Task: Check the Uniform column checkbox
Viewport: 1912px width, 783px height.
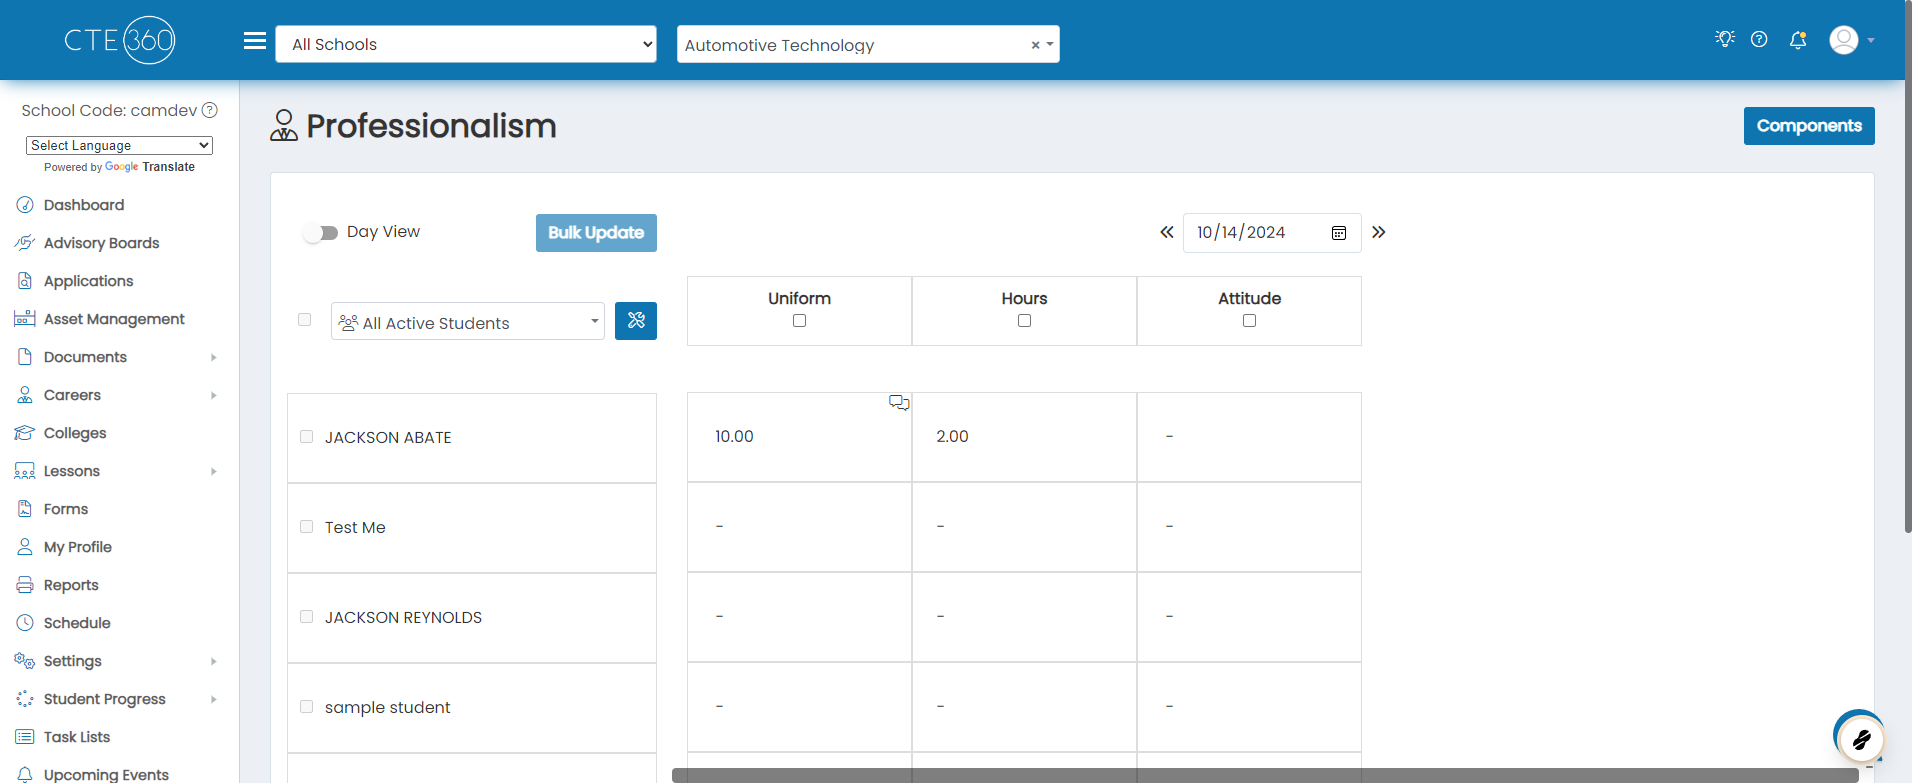Action: click(799, 321)
